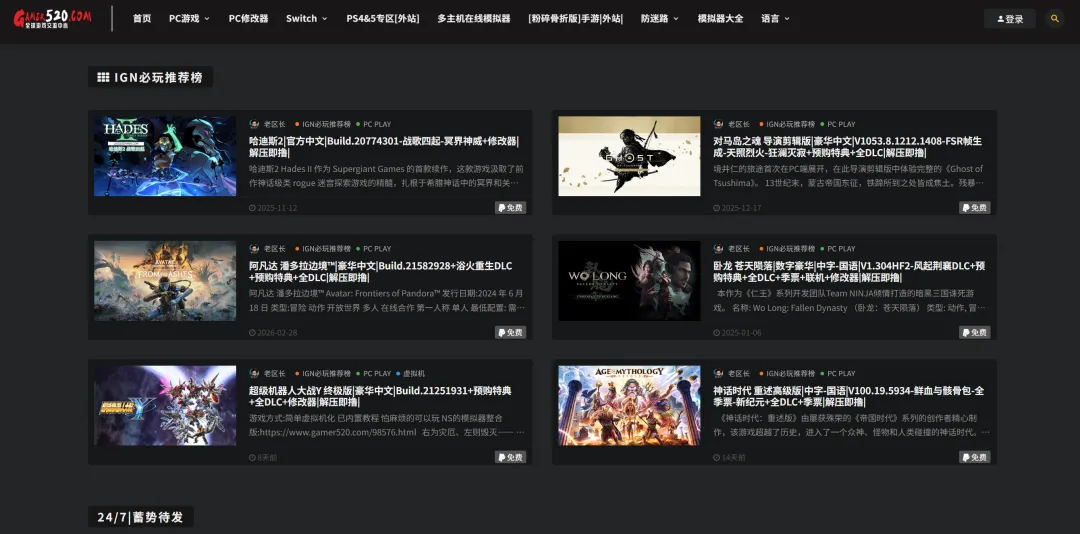This screenshot has width=1080, height=534.
Task: Open the Avatar From the Ashes thumbnail
Action: 165,280
